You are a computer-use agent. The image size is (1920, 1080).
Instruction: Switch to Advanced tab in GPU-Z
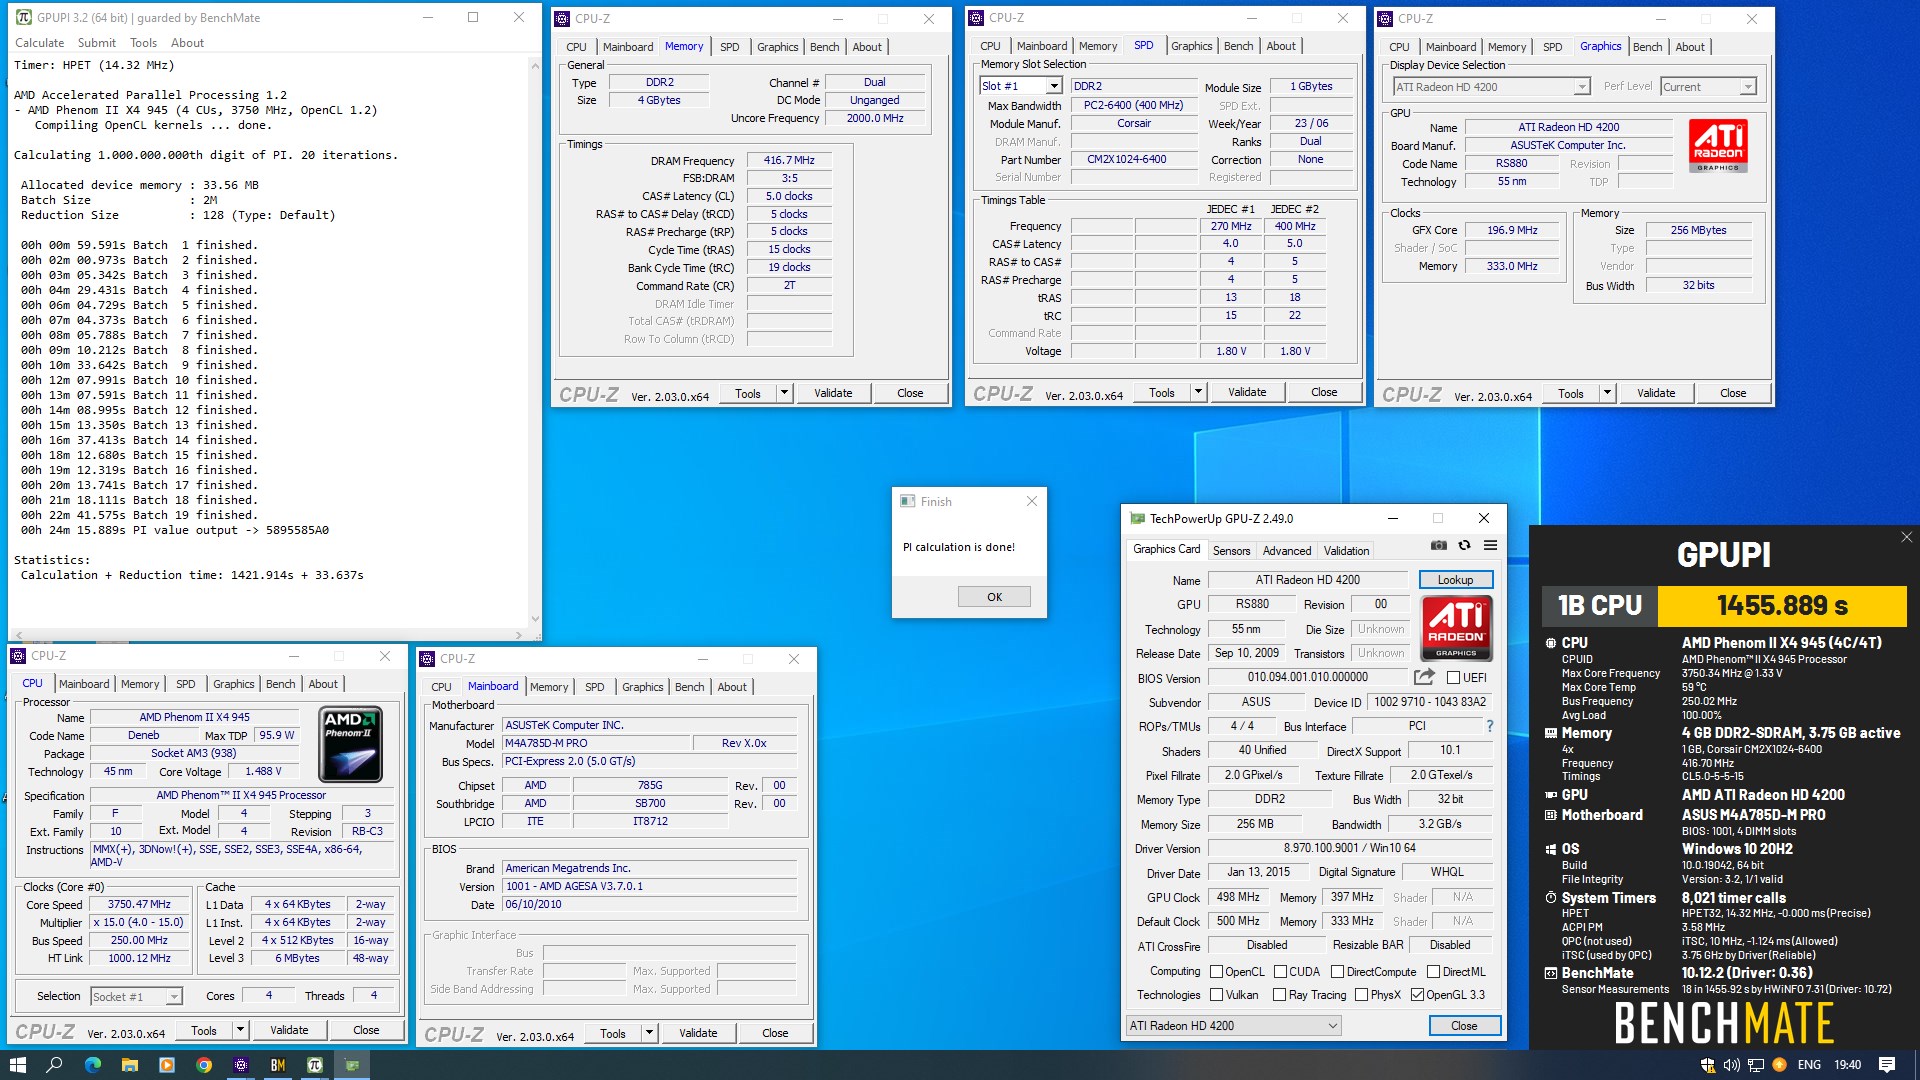tap(1286, 550)
